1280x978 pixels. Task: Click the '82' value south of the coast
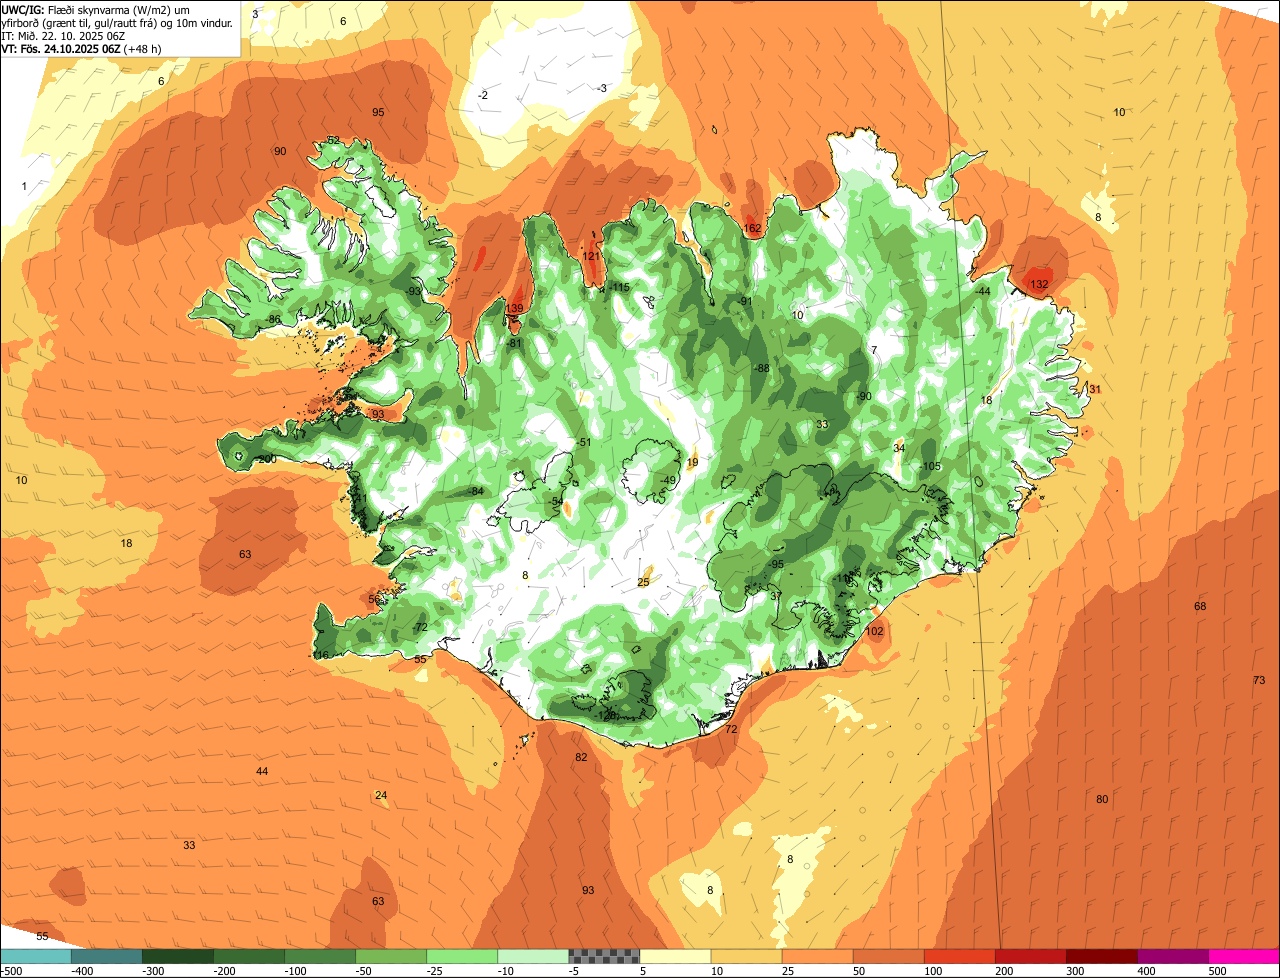click(x=581, y=757)
